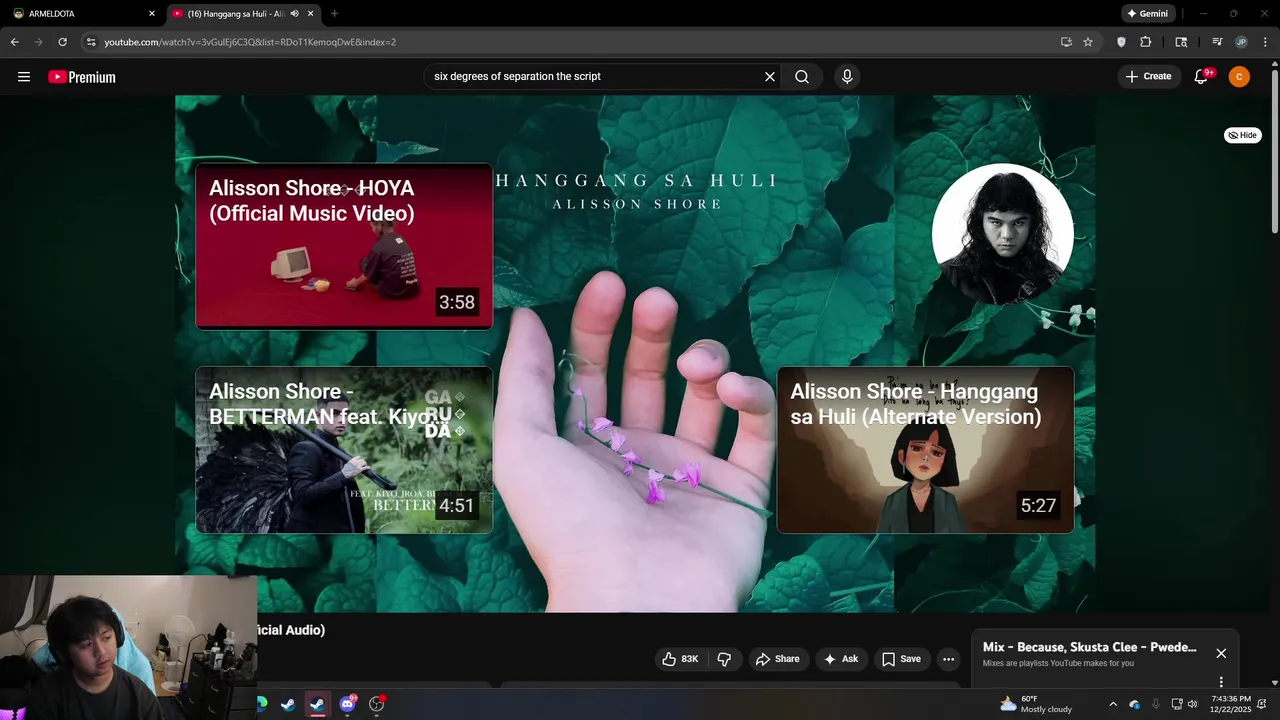Share this video

point(777,659)
